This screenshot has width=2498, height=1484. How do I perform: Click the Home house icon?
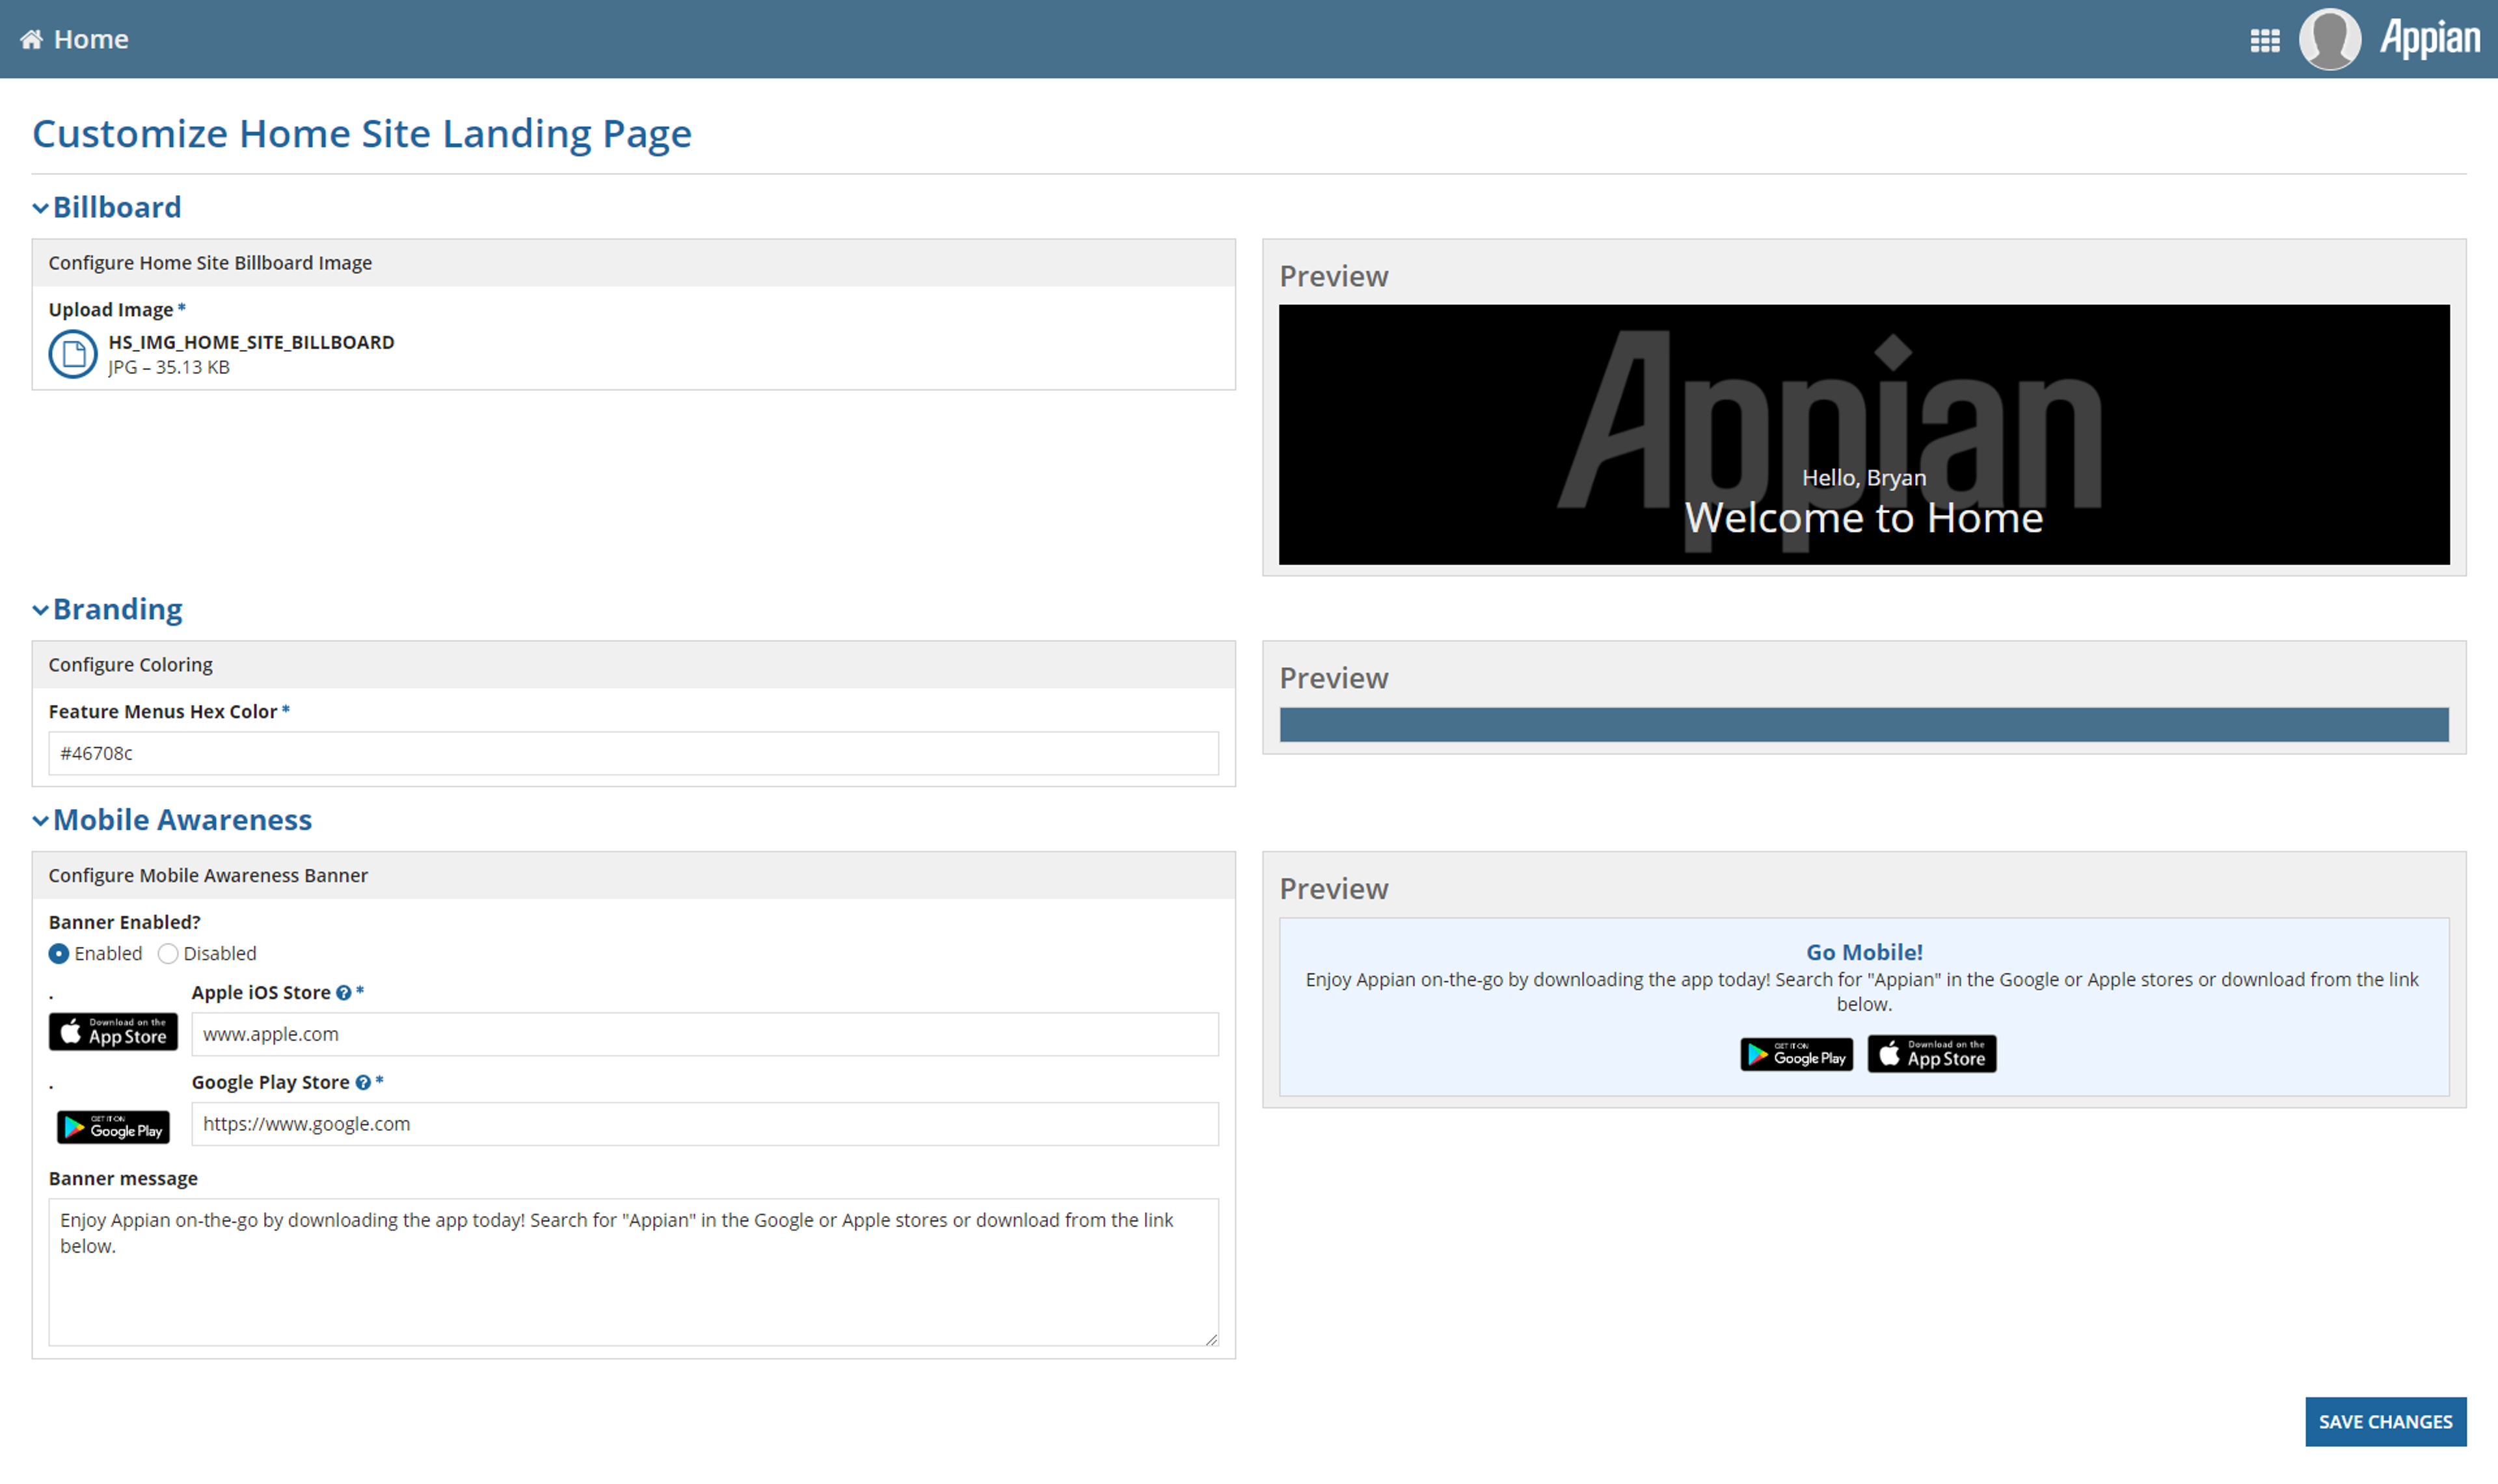32,39
